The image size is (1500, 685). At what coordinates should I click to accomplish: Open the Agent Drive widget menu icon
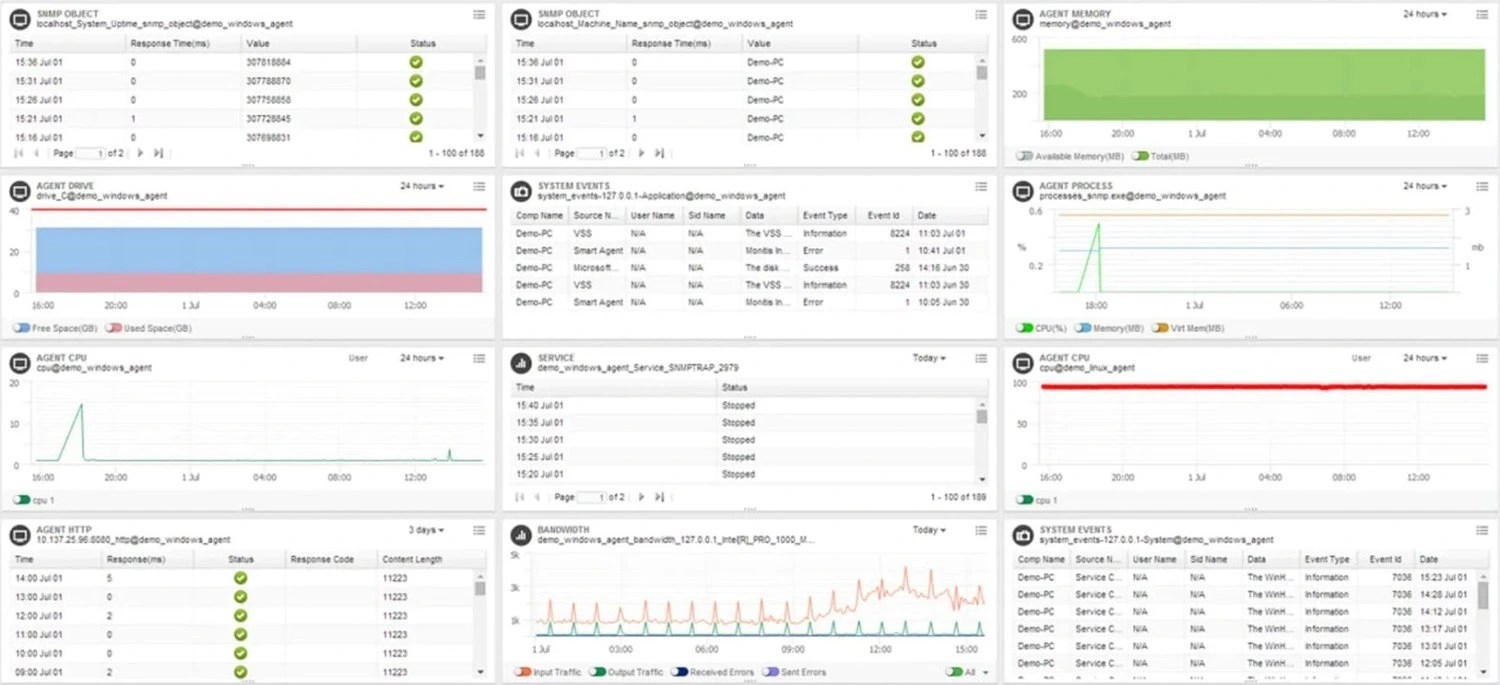pos(479,186)
